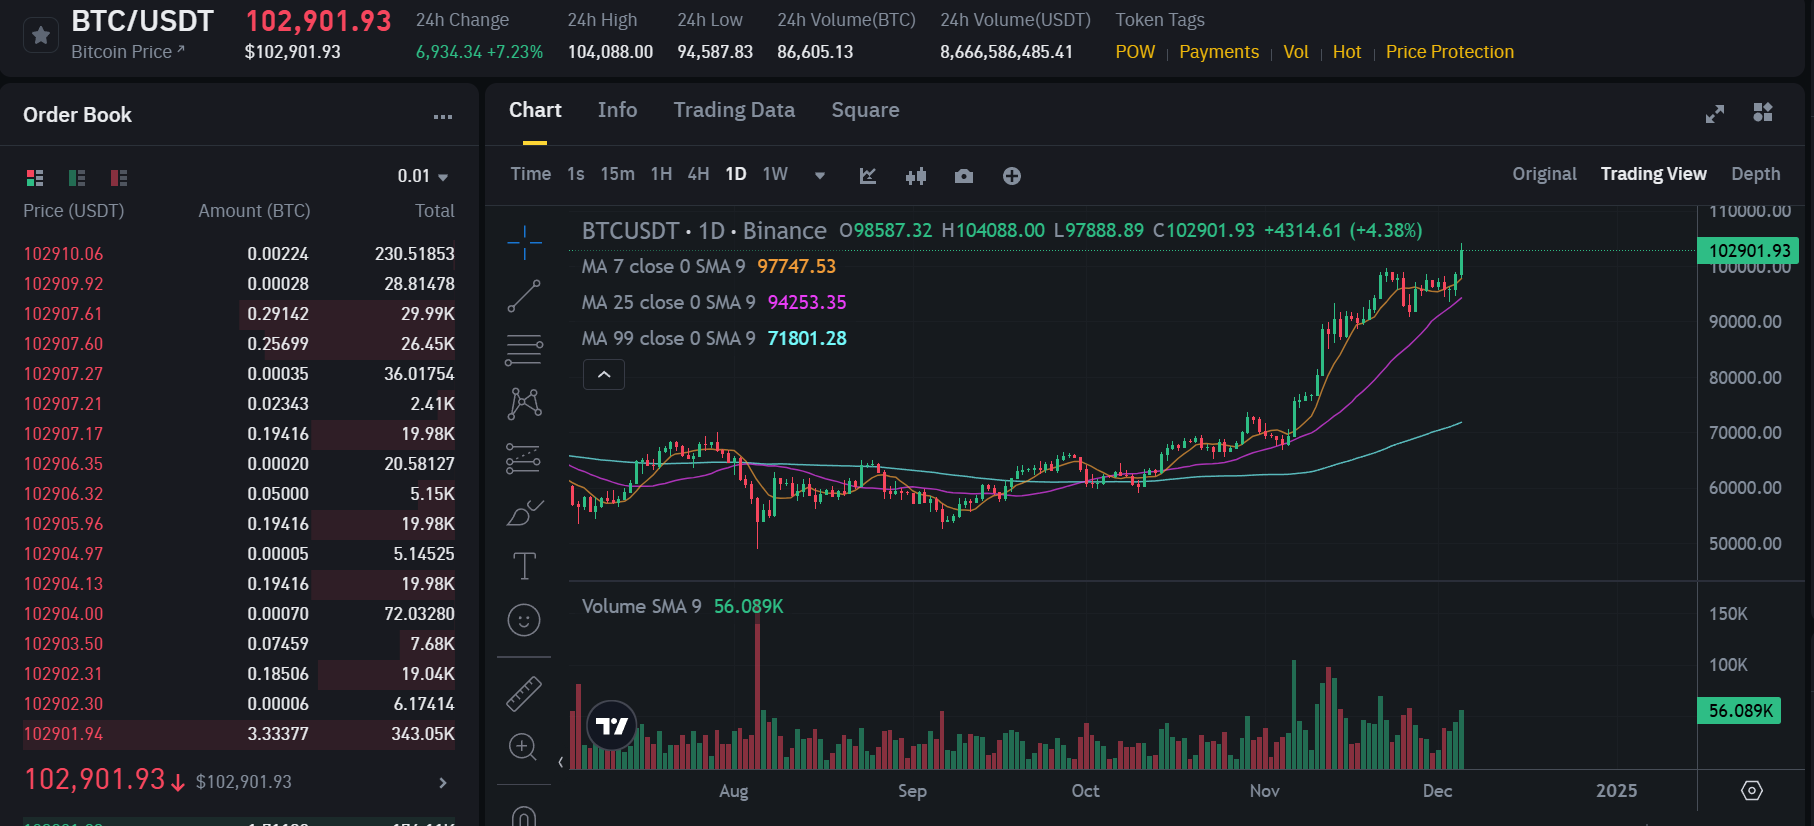Select the ruler measure tool
The width and height of the screenshot is (1814, 826).
click(524, 693)
